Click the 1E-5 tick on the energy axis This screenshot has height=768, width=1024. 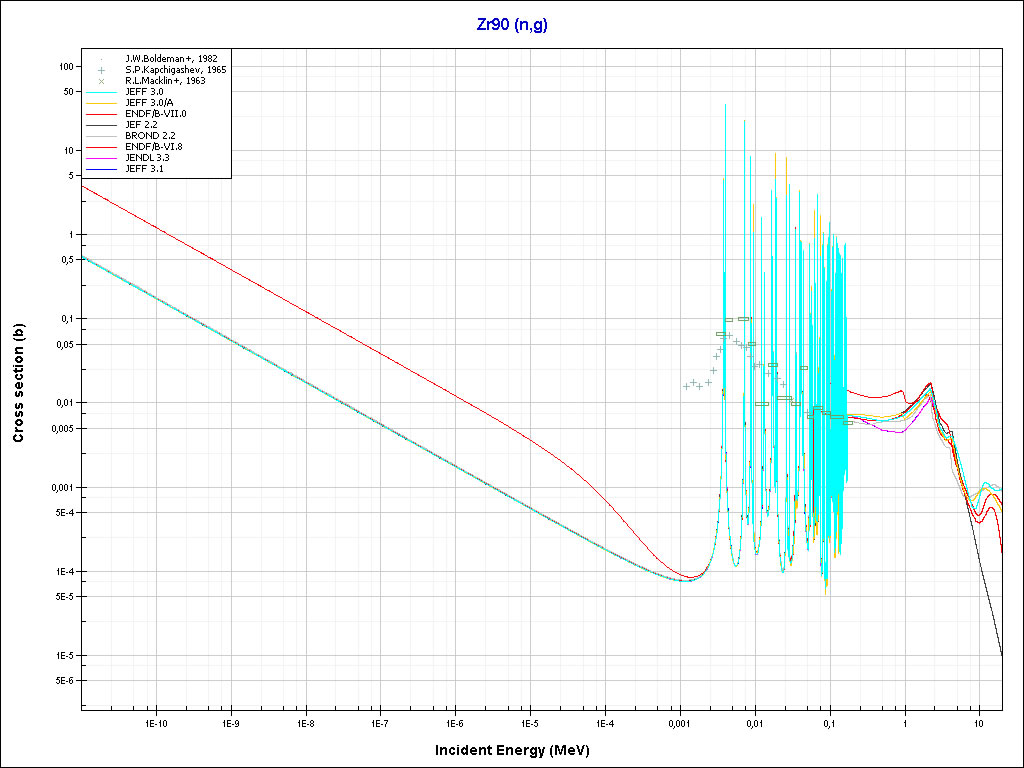(x=529, y=721)
